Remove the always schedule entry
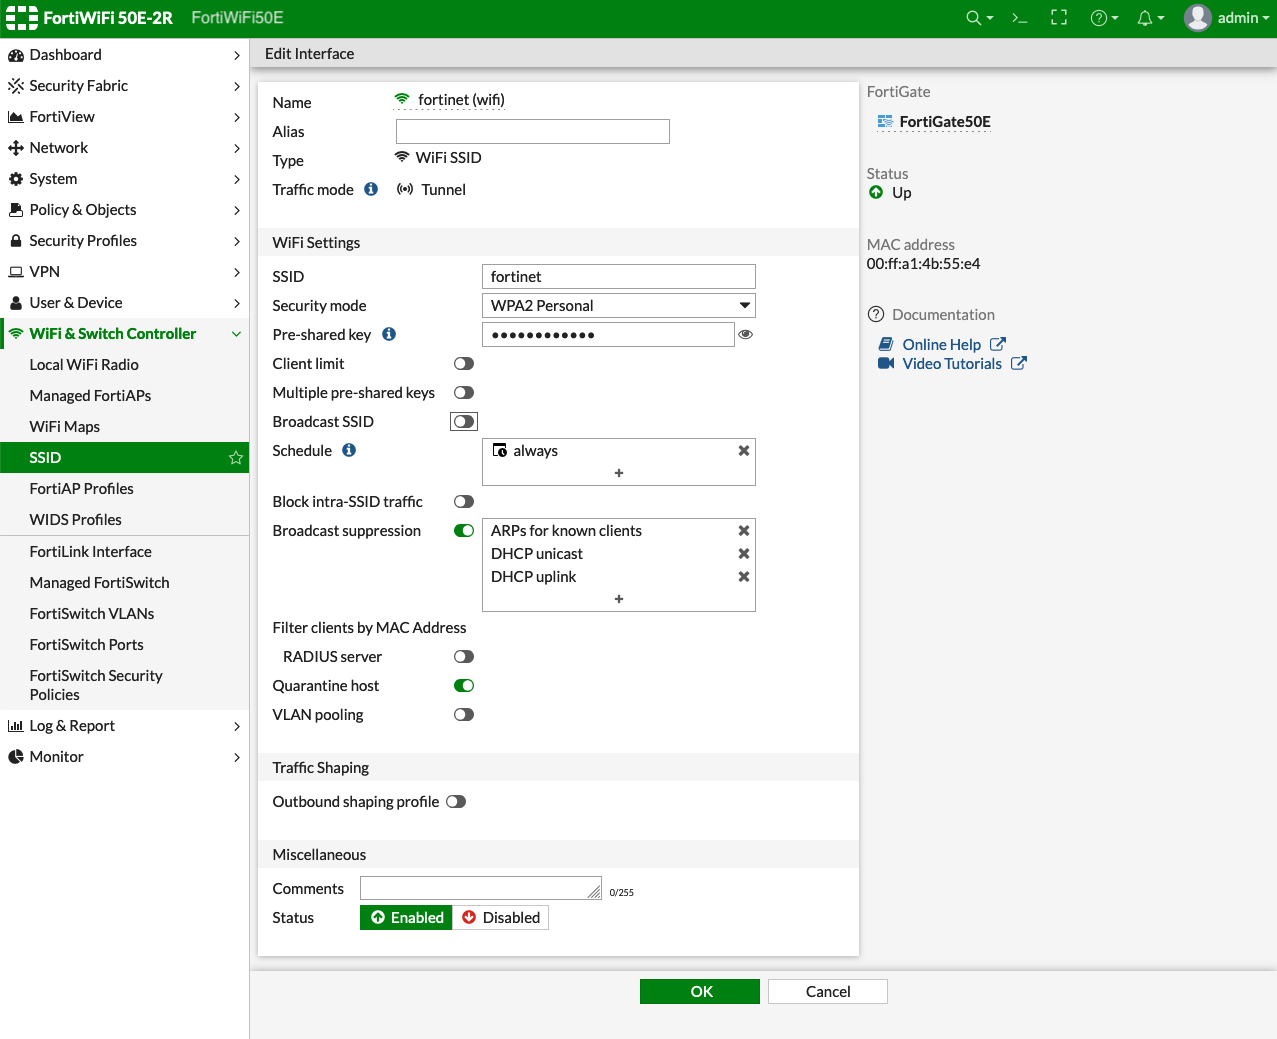 pos(744,451)
